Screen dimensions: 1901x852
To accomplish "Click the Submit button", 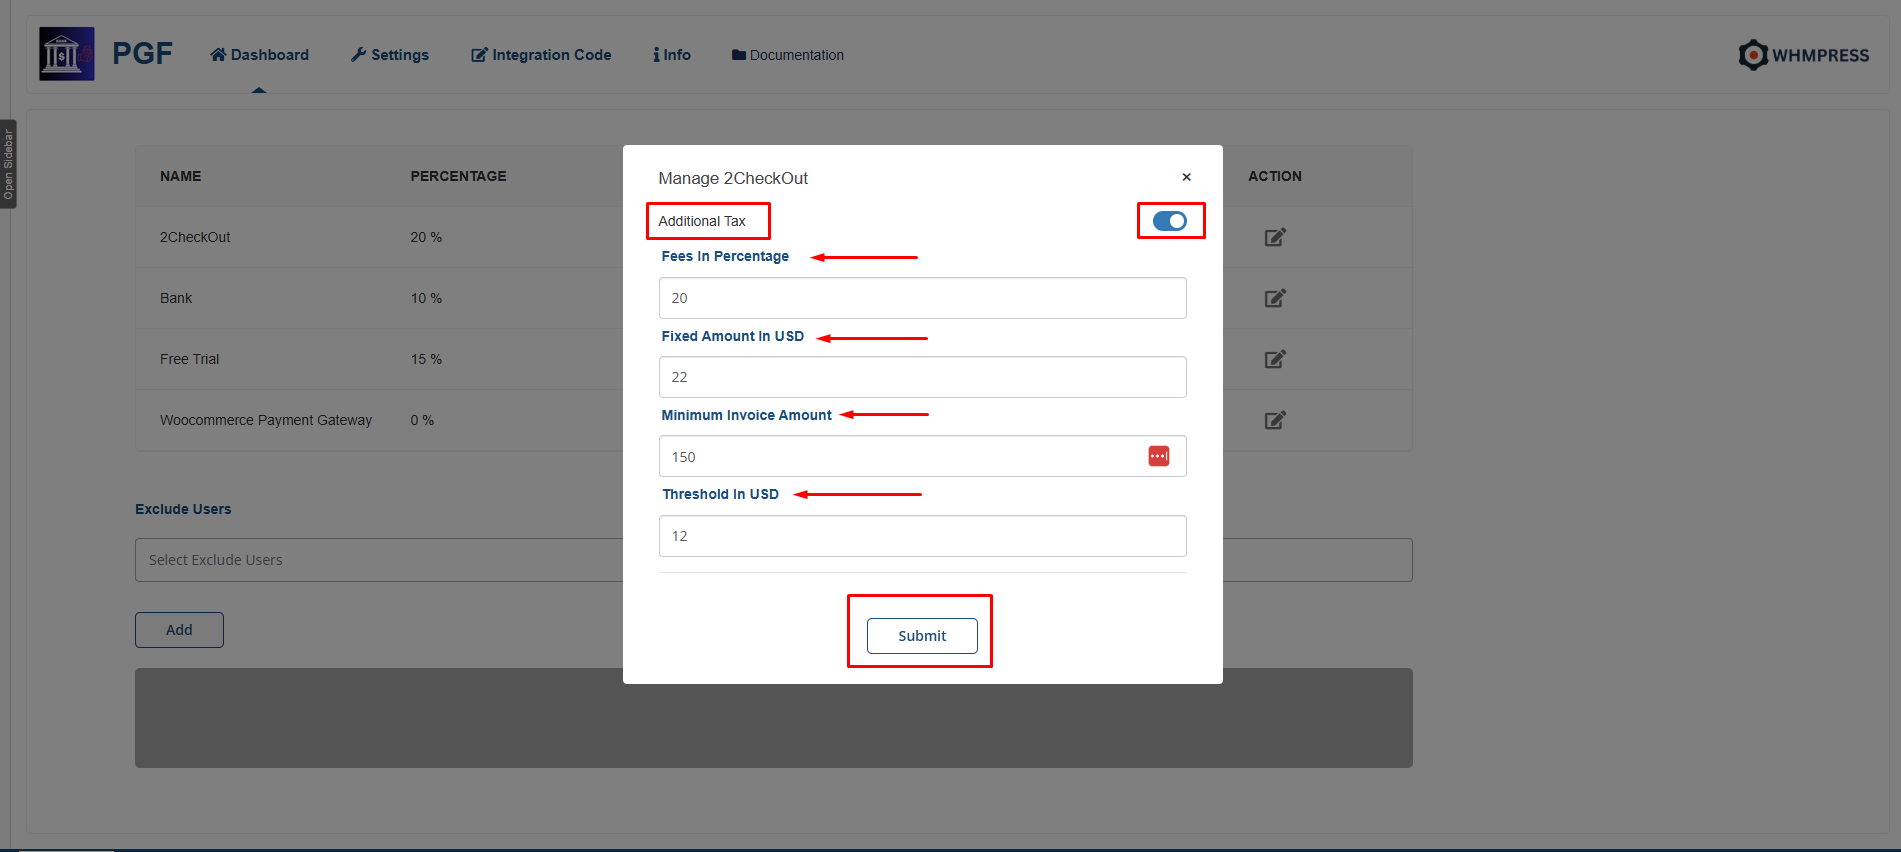I will point(921,636).
